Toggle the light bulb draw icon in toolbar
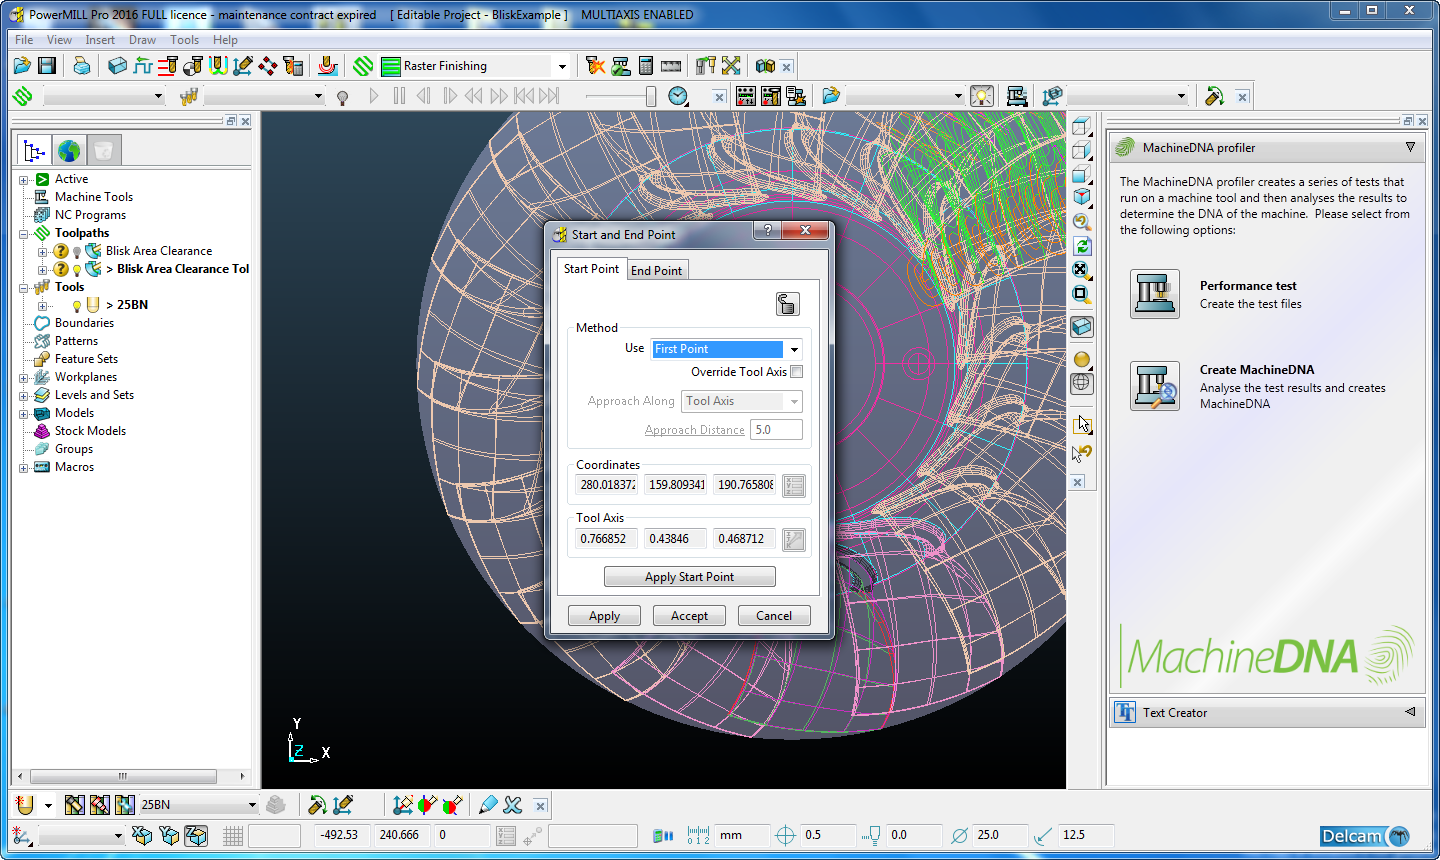This screenshot has width=1440, height=860. click(982, 96)
